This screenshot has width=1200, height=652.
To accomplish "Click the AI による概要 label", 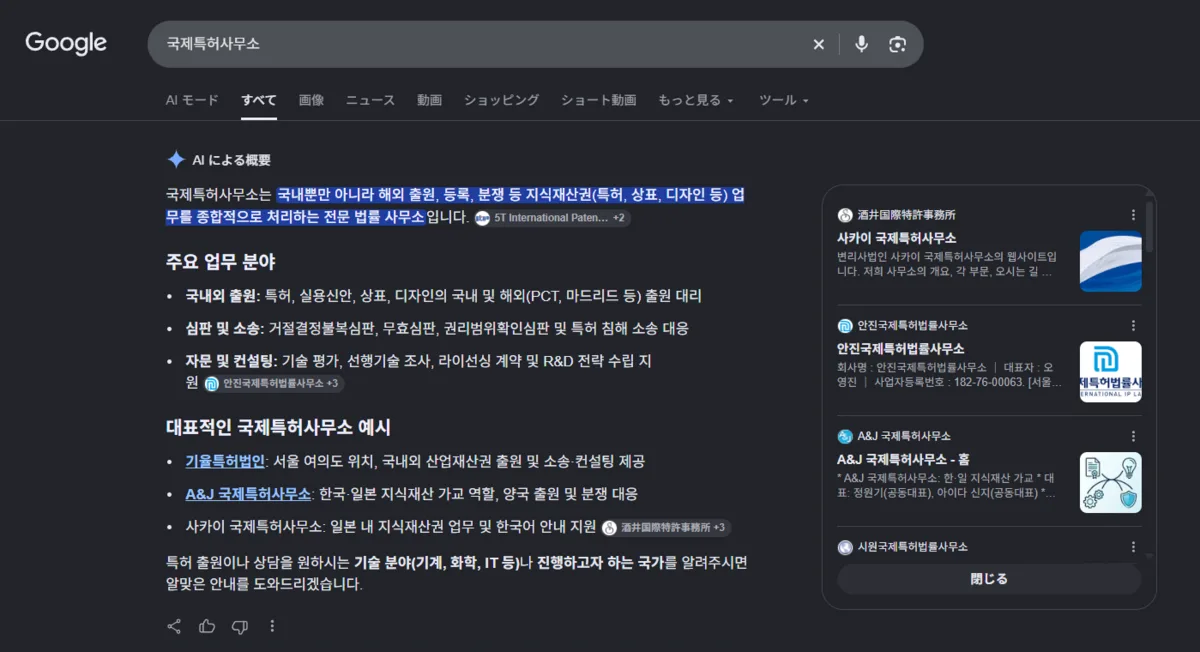I will pos(231,160).
